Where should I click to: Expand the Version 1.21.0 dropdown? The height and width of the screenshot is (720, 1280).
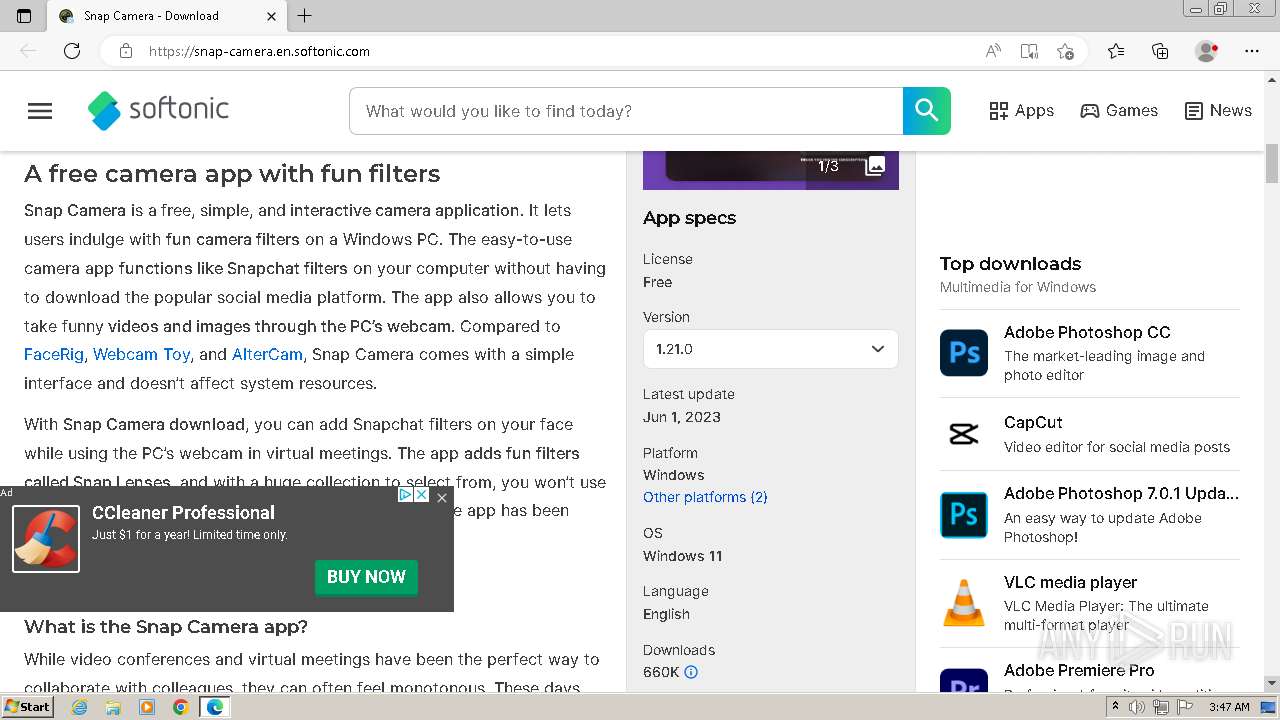point(771,349)
